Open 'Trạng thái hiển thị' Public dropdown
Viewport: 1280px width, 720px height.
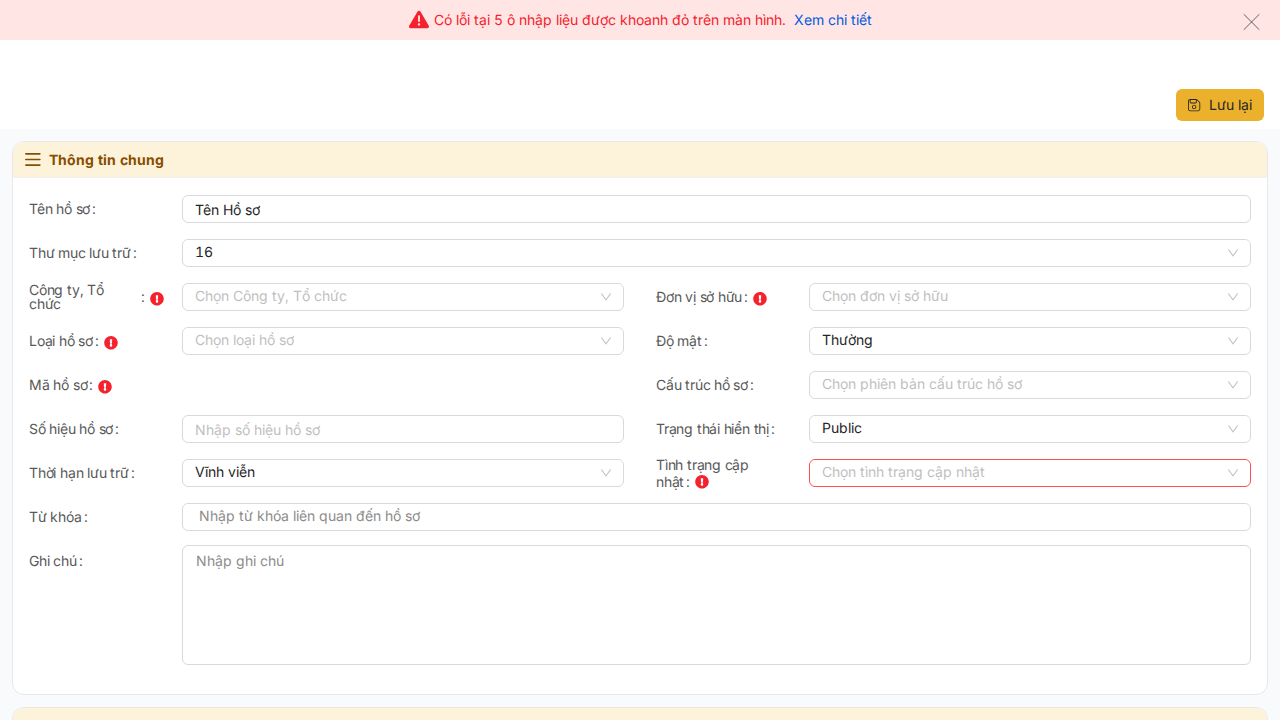(1029, 429)
